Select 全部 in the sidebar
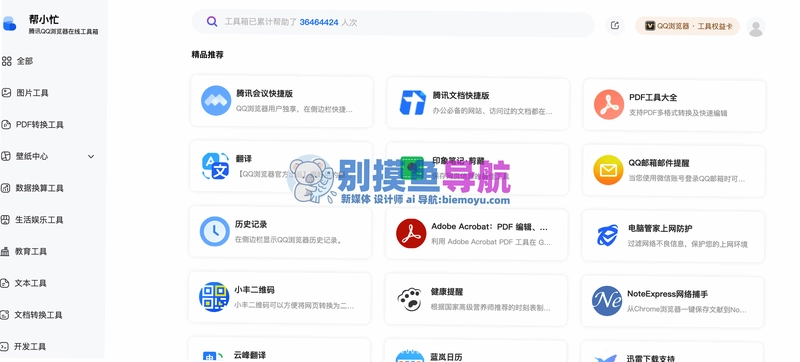 [x=18, y=61]
